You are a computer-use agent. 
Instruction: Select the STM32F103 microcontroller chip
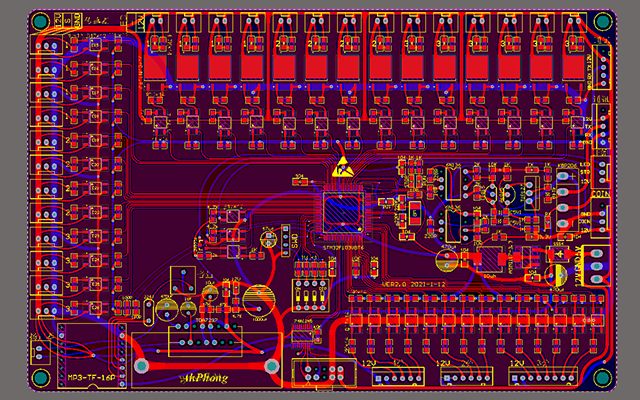(x=342, y=213)
